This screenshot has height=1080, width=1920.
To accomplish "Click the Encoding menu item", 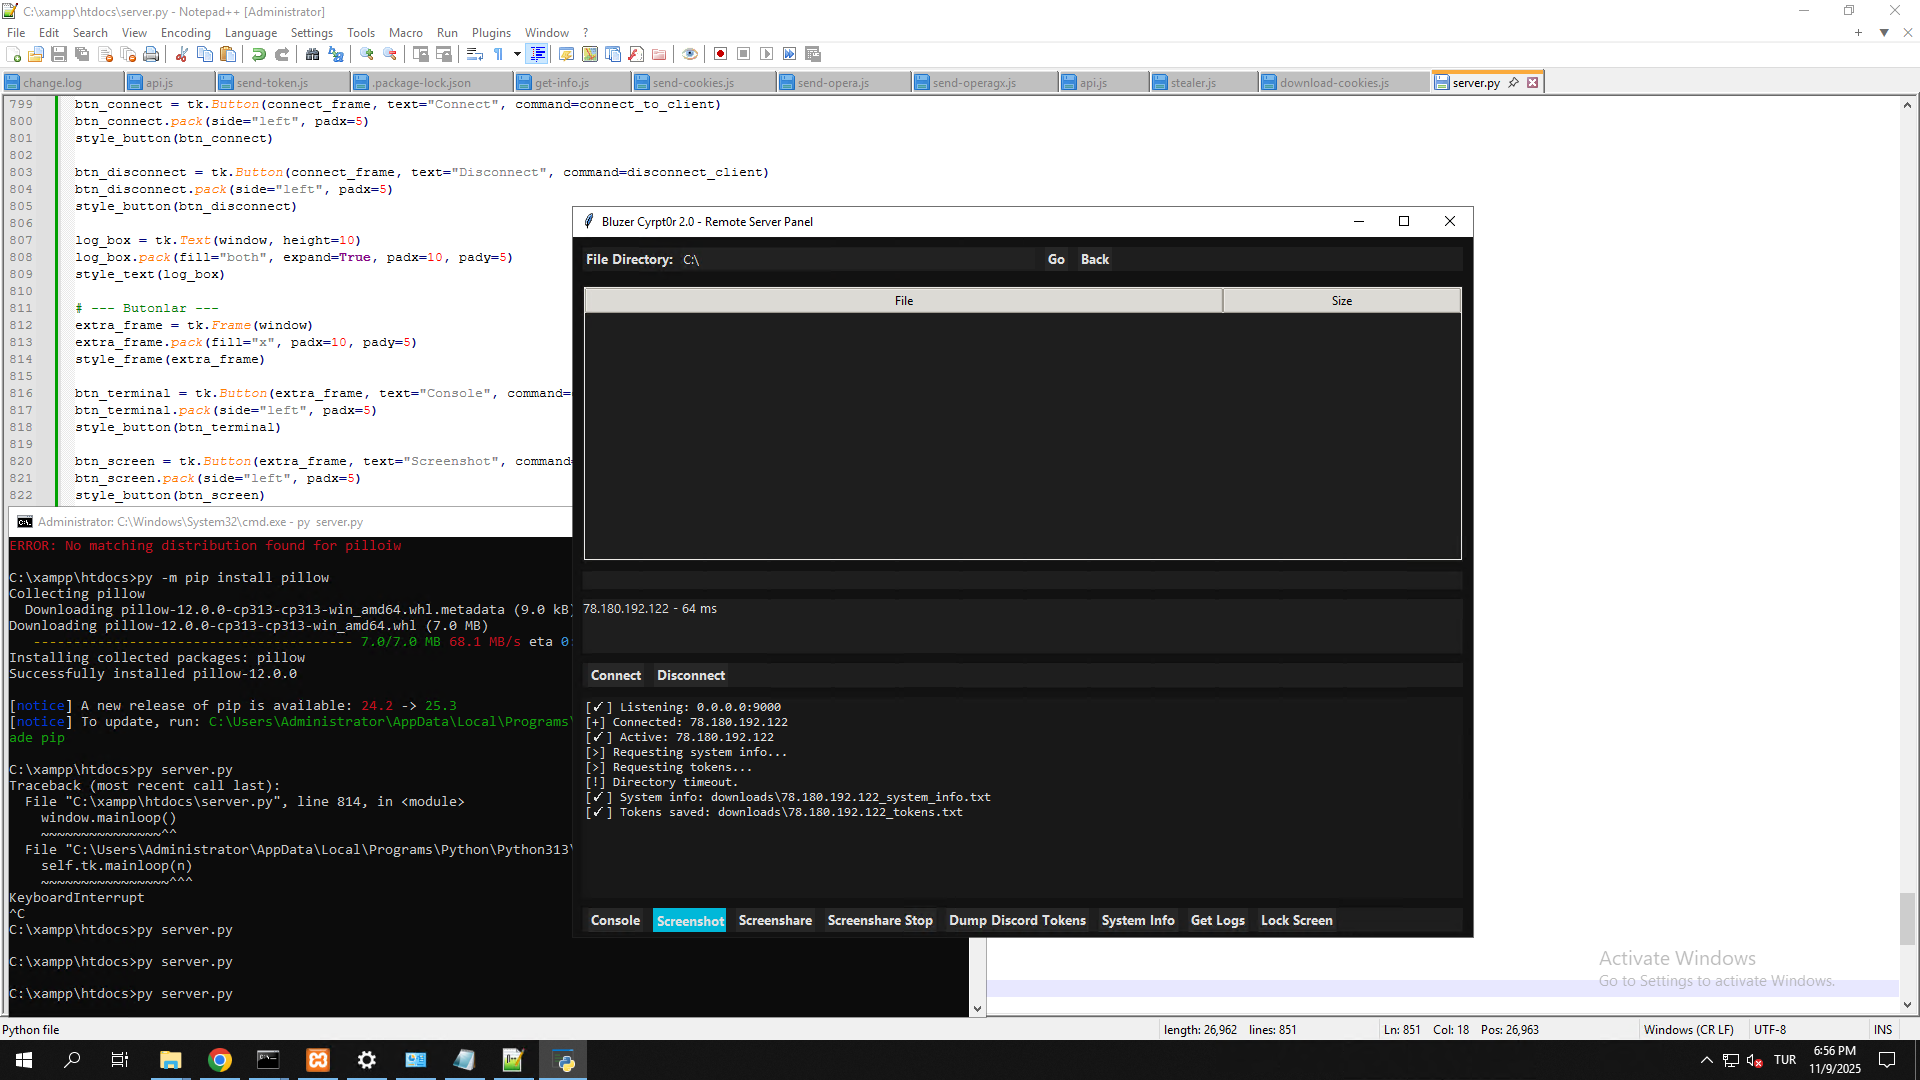I will point(185,33).
